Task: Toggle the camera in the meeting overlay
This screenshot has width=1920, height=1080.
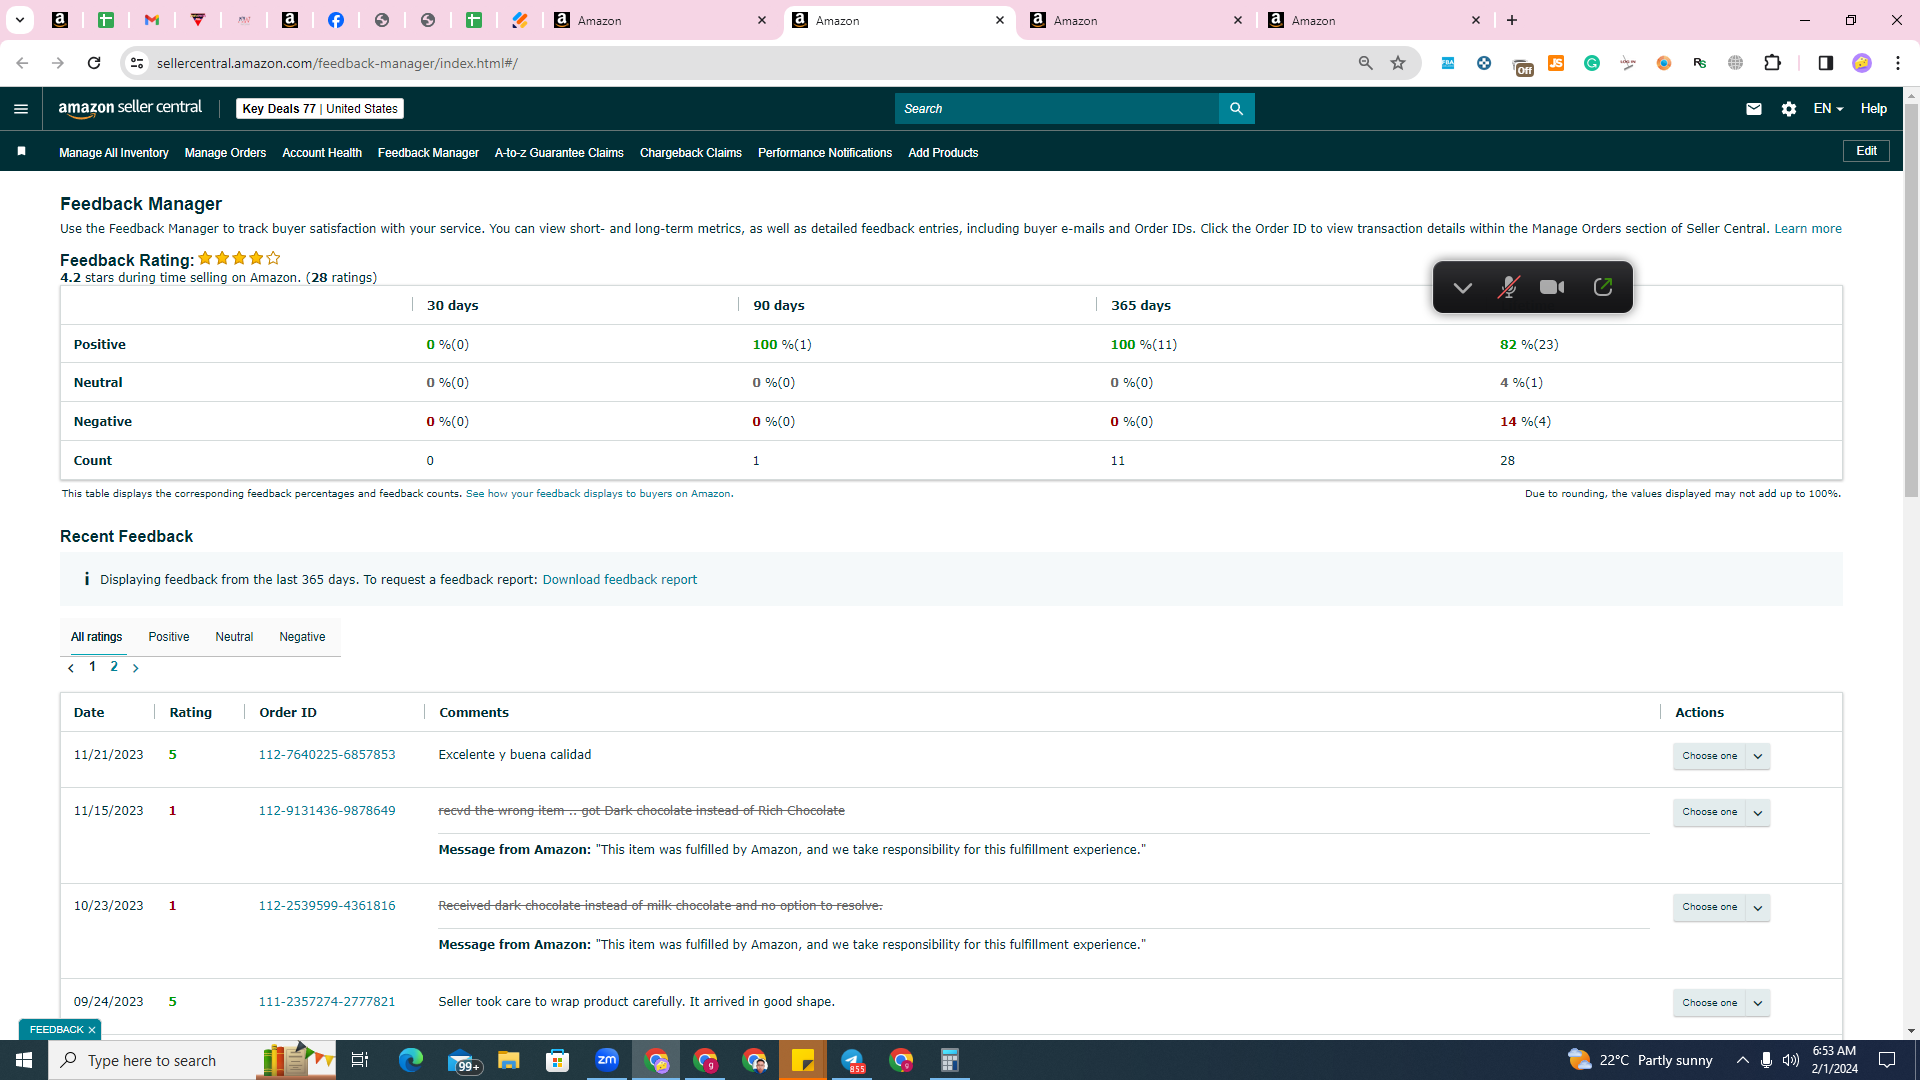Action: pos(1552,288)
